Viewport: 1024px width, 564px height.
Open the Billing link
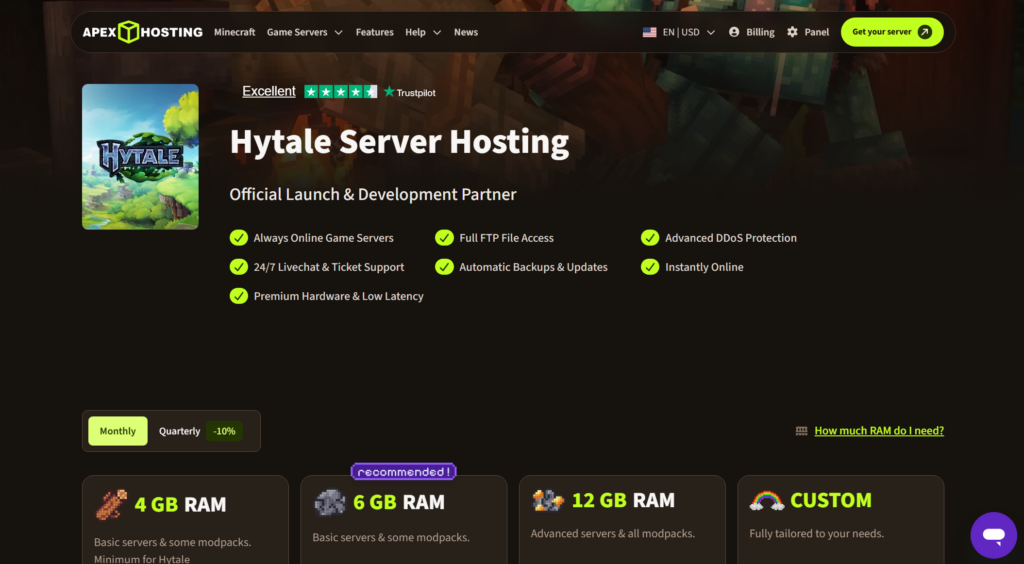[760, 32]
